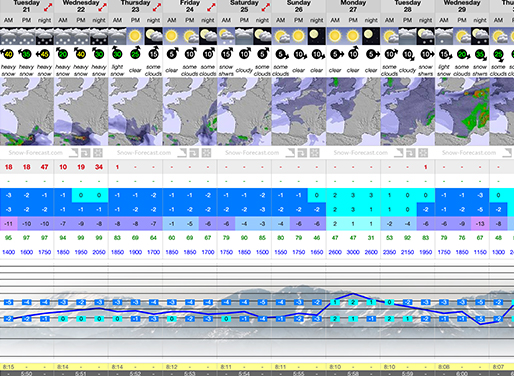Click the chart's upper temperature marker for Monday 27 PM

point(353,302)
